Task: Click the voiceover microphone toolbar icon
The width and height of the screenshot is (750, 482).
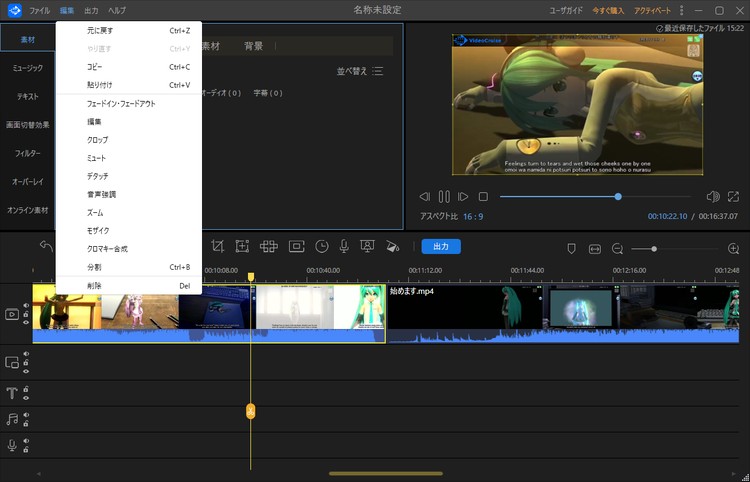Action: [x=343, y=246]
